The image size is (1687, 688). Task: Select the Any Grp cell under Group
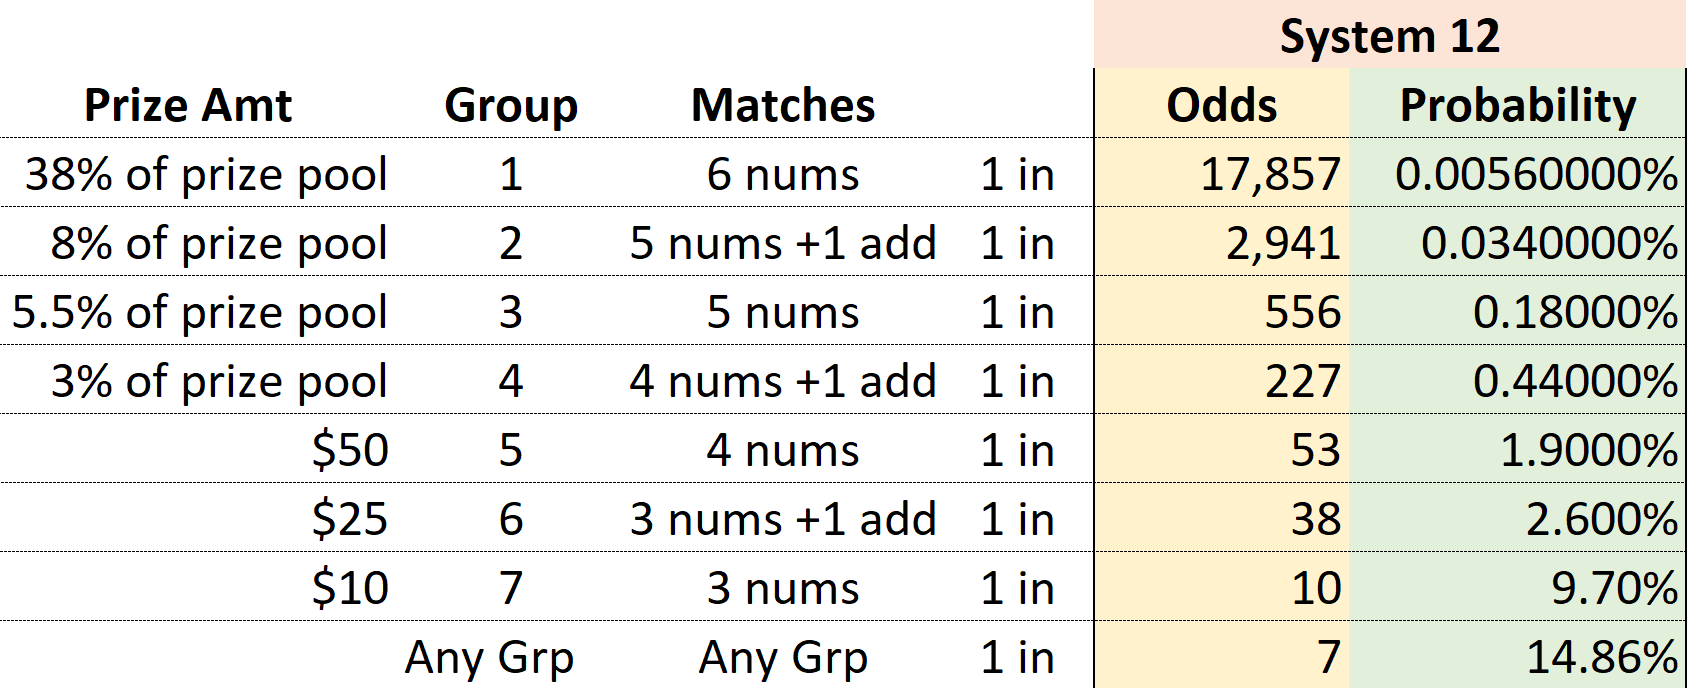coord(490,657)
